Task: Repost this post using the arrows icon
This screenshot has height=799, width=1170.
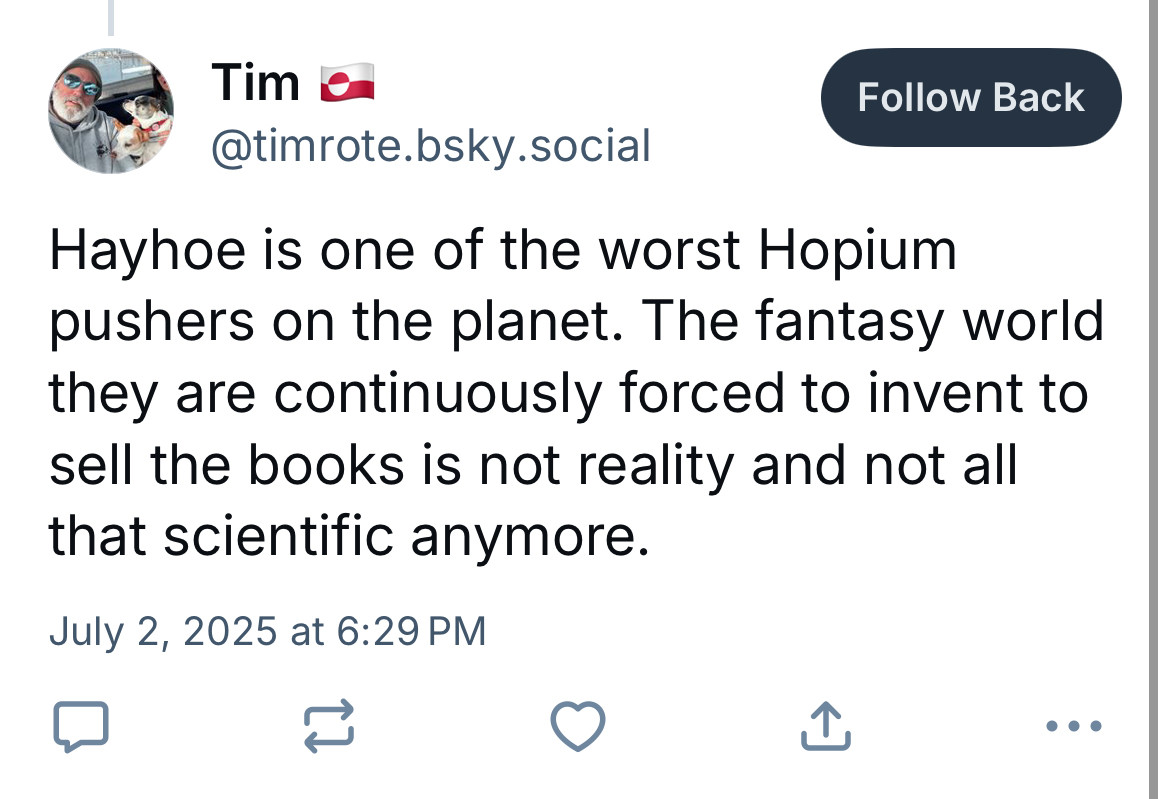Action: [329, 725]
